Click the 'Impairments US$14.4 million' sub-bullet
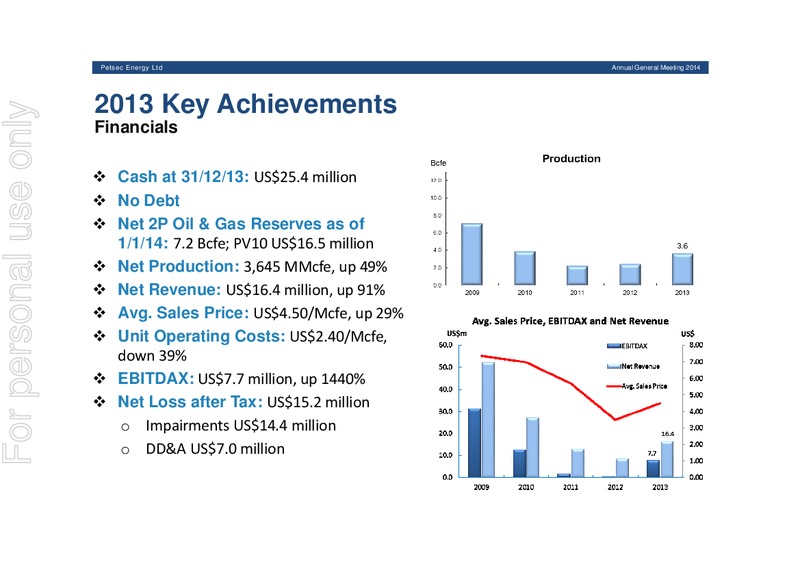Viewport: 800px width, 566px height. (241, 426)
